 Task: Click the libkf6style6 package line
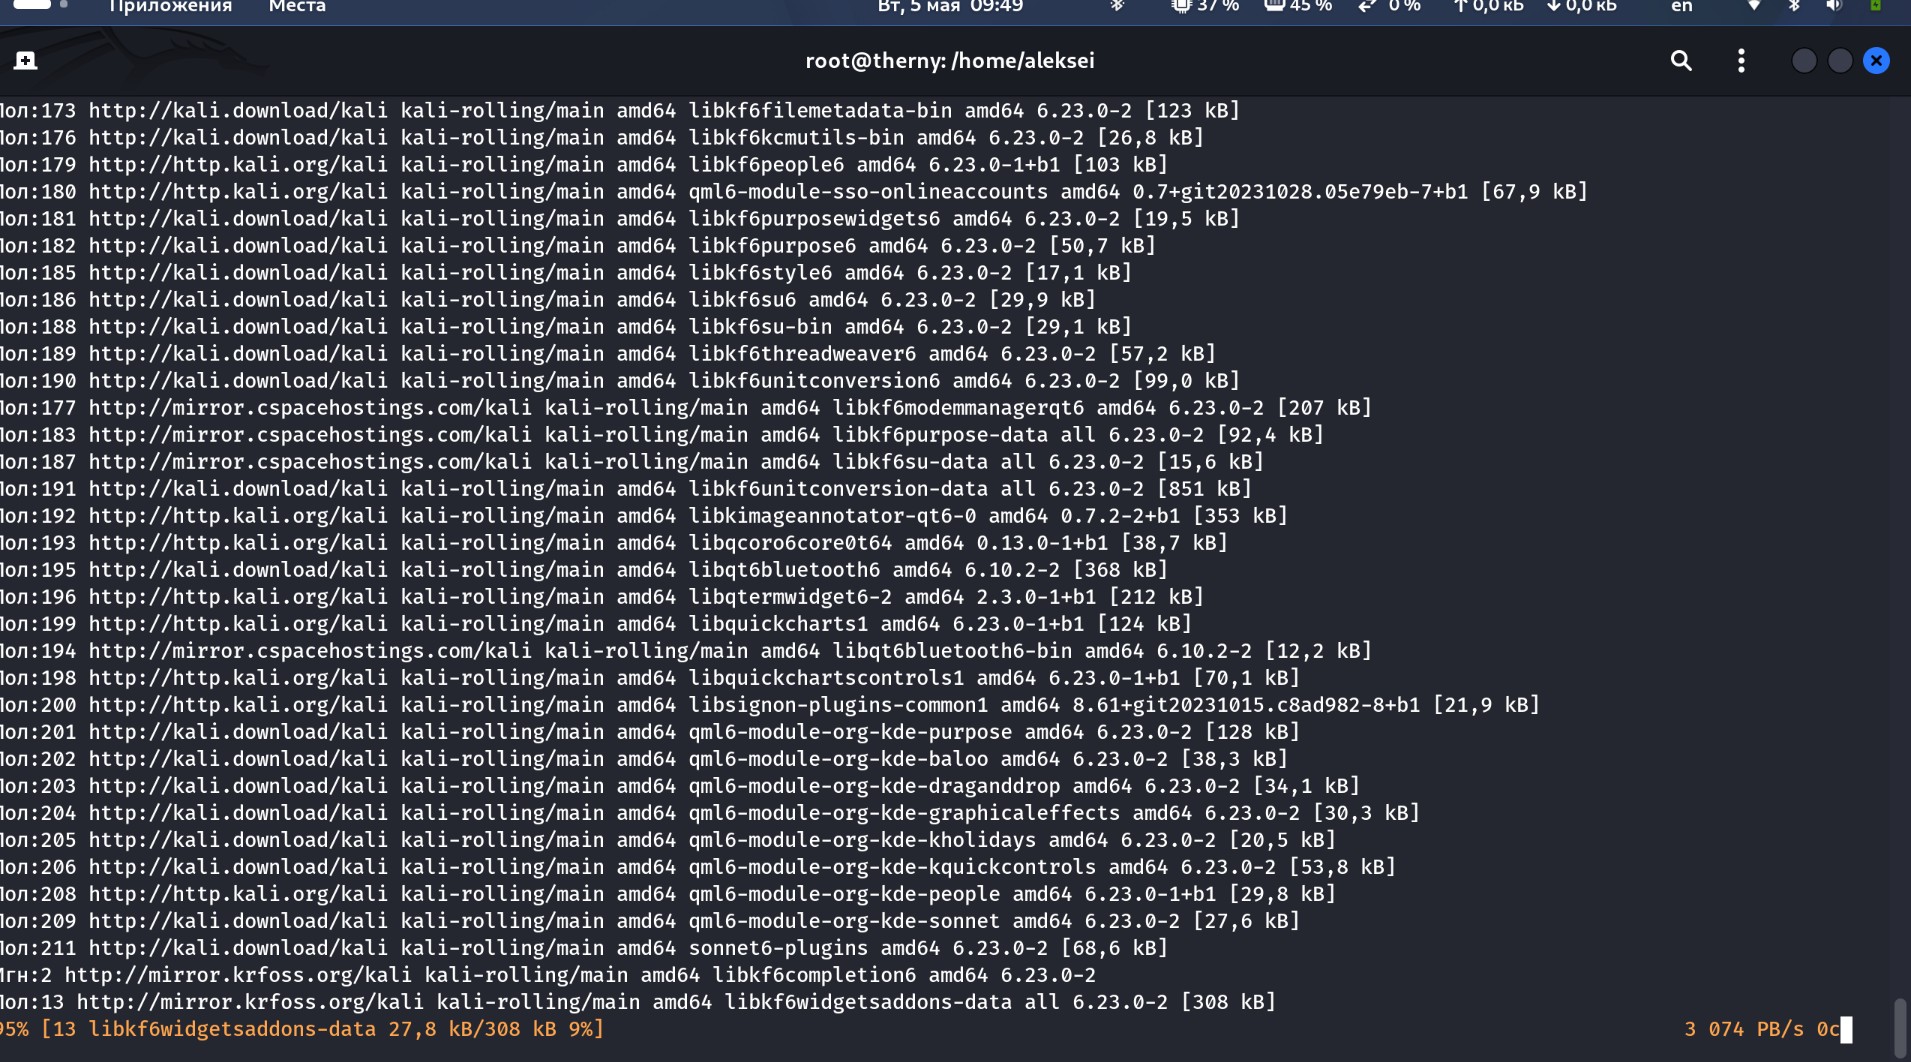point(566,273)
